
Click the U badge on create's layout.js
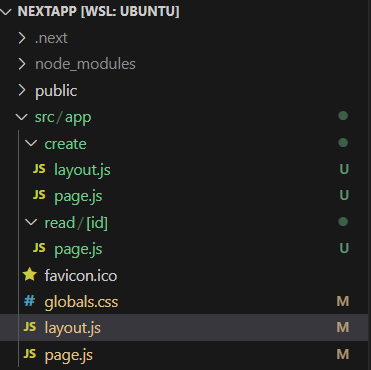click(x=344, y=169)
